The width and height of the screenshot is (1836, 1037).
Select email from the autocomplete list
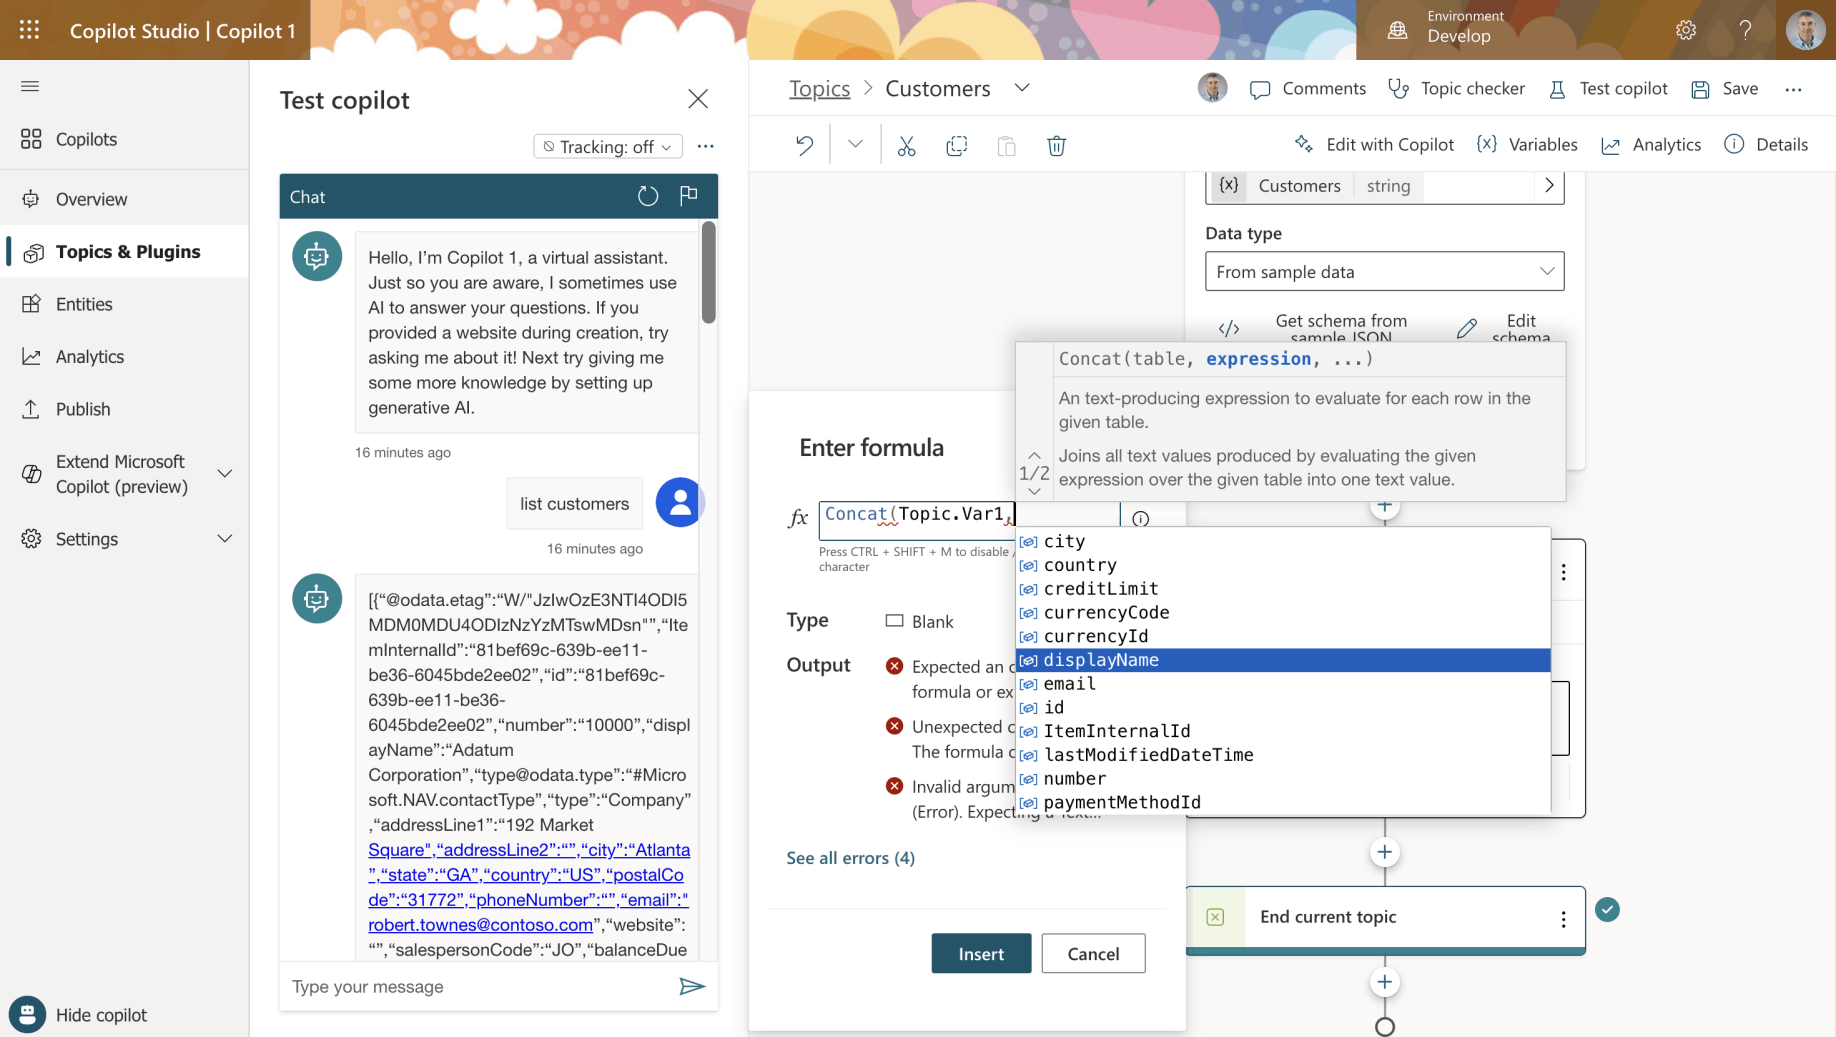(x=1283, y=684)
